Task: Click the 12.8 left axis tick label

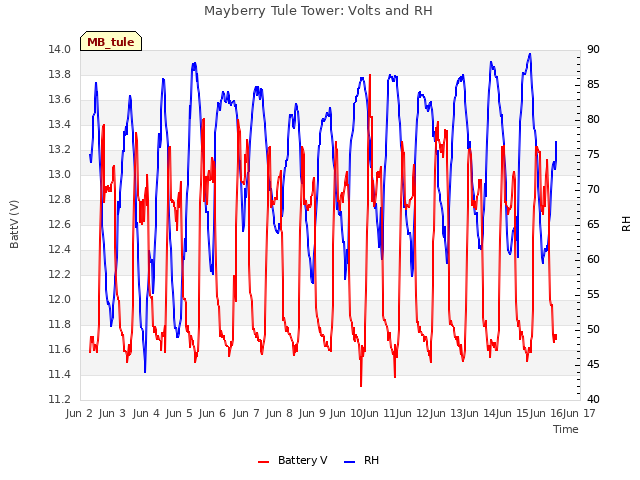Action: pos(60,200)
